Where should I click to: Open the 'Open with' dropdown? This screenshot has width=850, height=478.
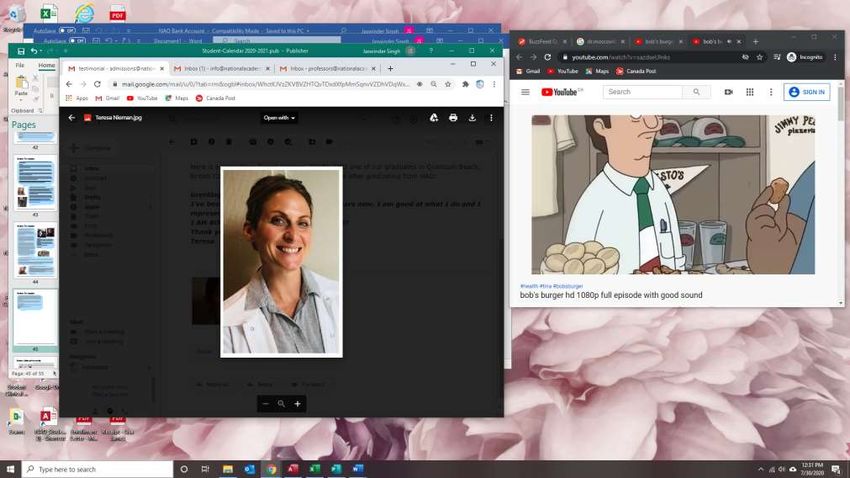click(x=279, y=118)
